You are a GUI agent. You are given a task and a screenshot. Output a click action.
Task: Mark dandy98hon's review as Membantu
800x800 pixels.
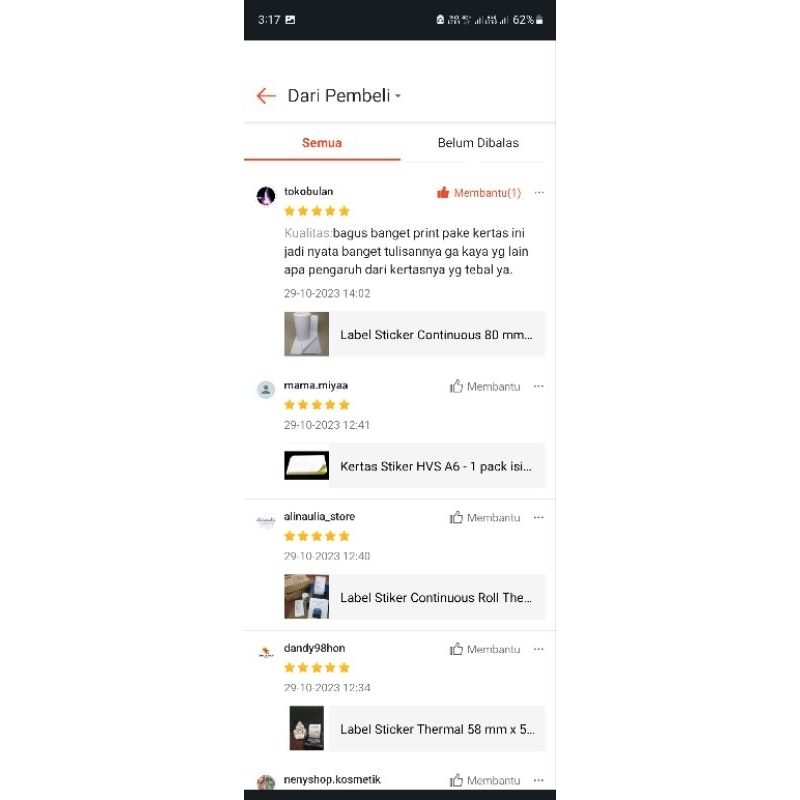coord(485,649)
